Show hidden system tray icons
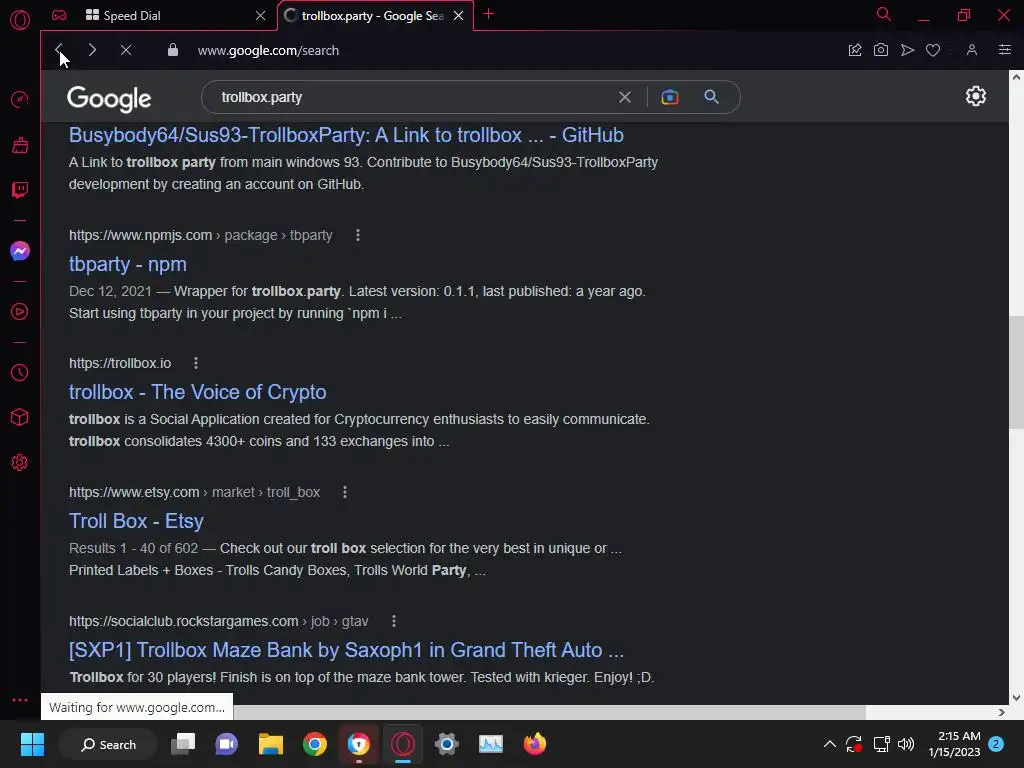Image resolution: width=1024 pixels, height=768 pixels. pos(829,744)
